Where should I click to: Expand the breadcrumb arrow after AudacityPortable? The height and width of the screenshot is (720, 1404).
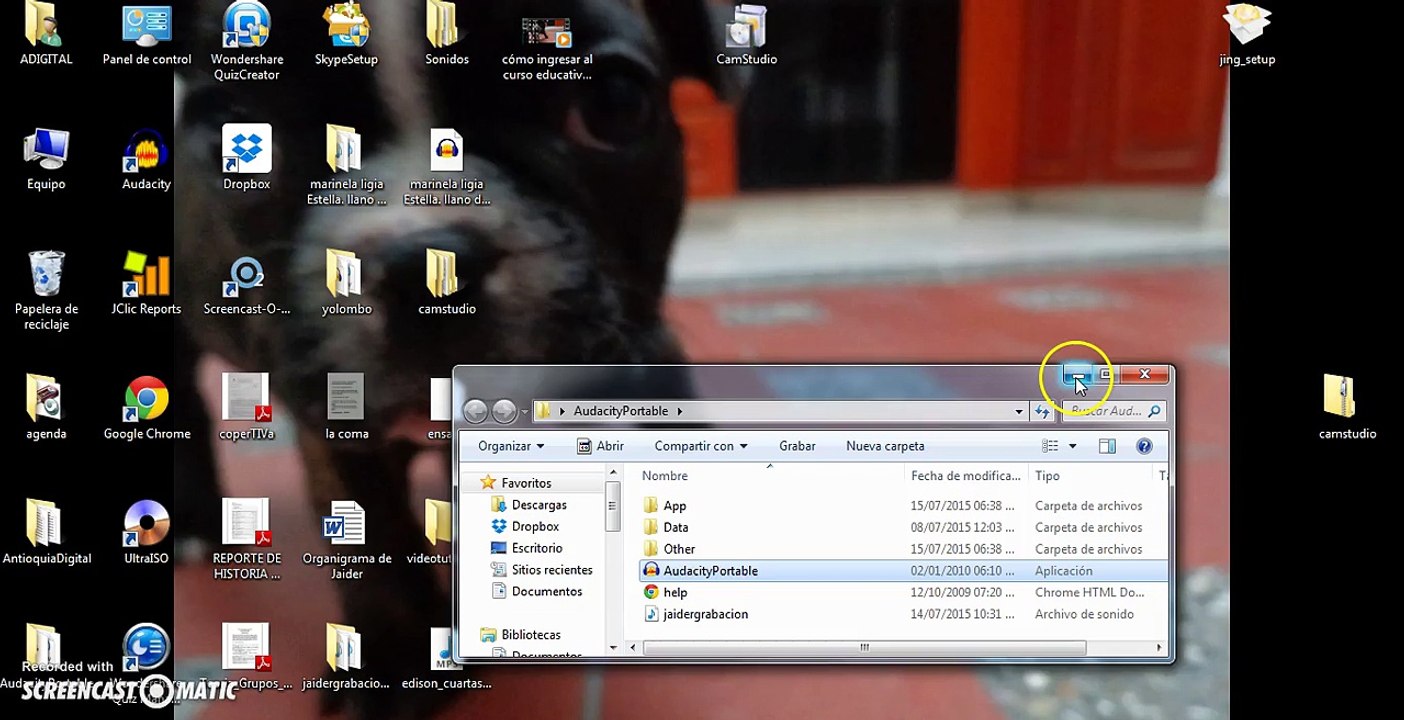pos(680,411)
